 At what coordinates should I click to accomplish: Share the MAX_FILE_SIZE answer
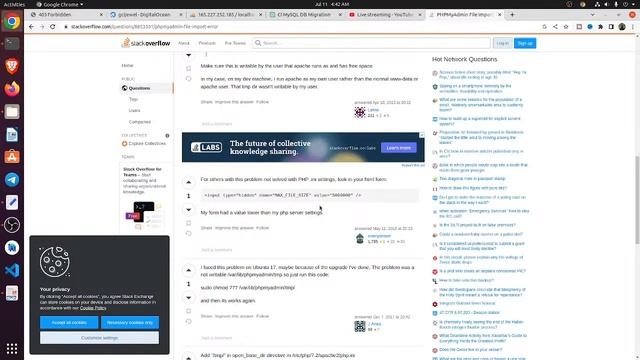coord(206,228)
